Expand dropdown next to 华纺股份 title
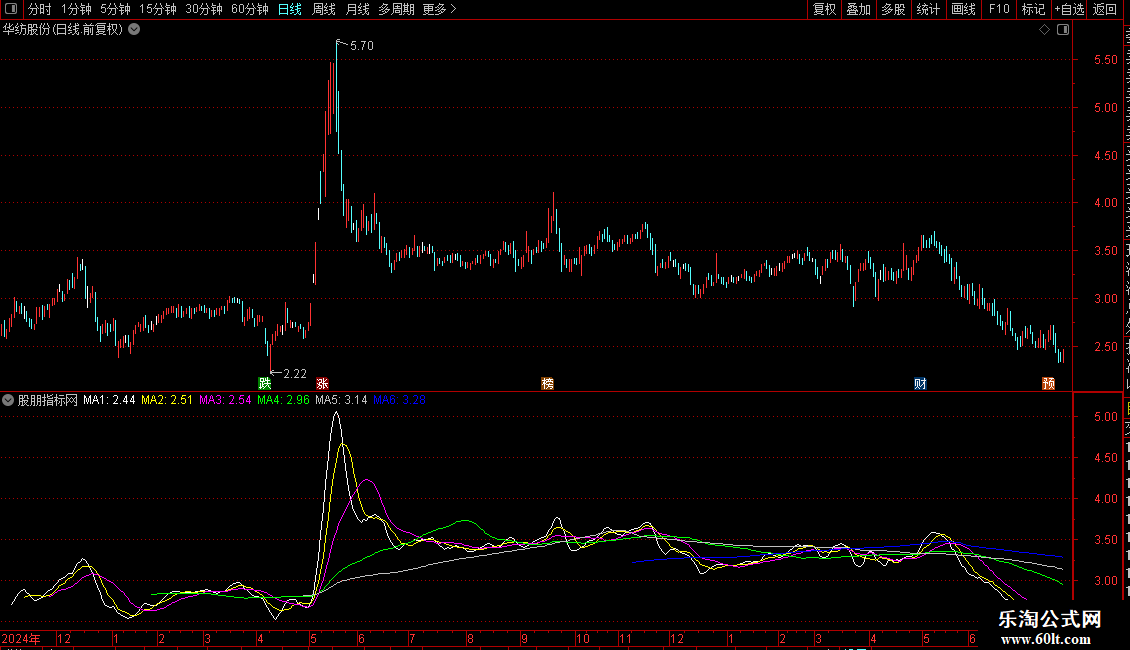 click(x=134, y=30)
